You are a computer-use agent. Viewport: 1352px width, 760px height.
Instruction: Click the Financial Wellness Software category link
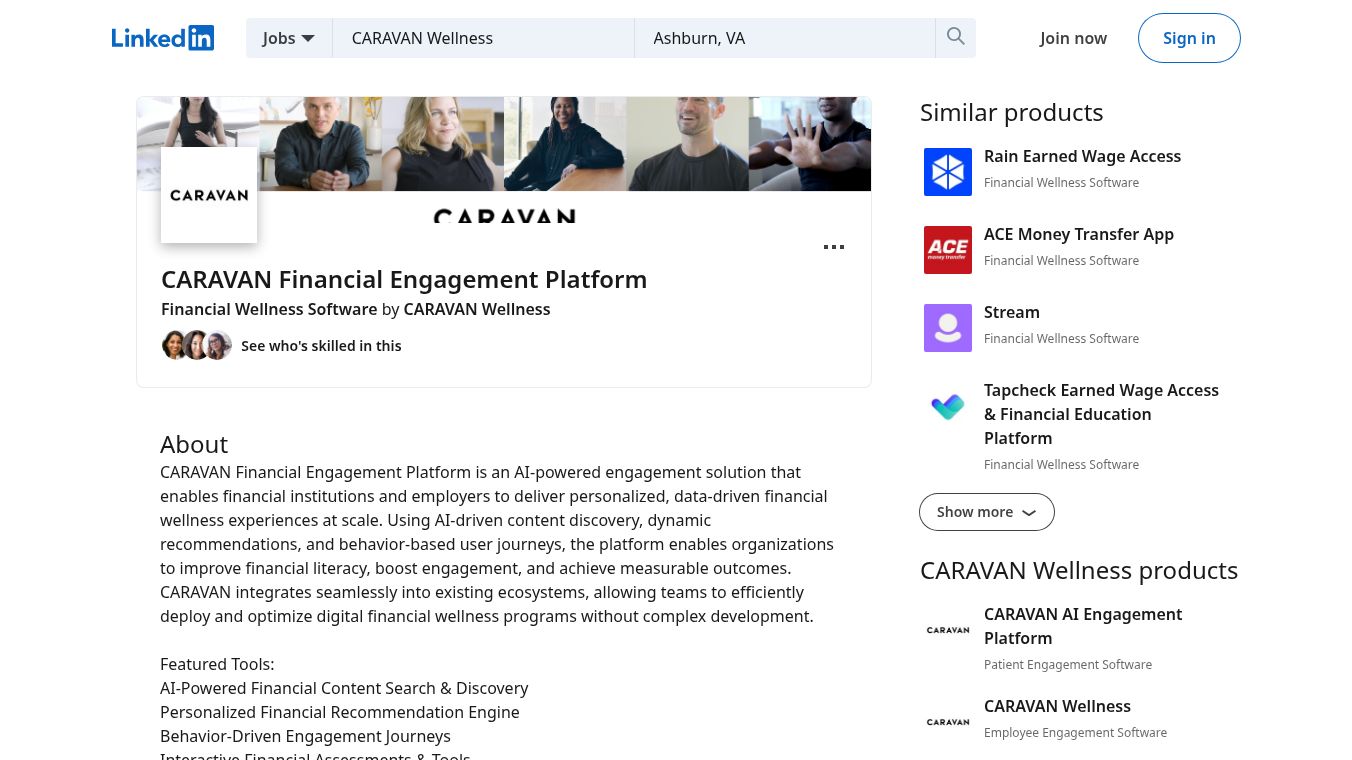(x=269, y=309)
